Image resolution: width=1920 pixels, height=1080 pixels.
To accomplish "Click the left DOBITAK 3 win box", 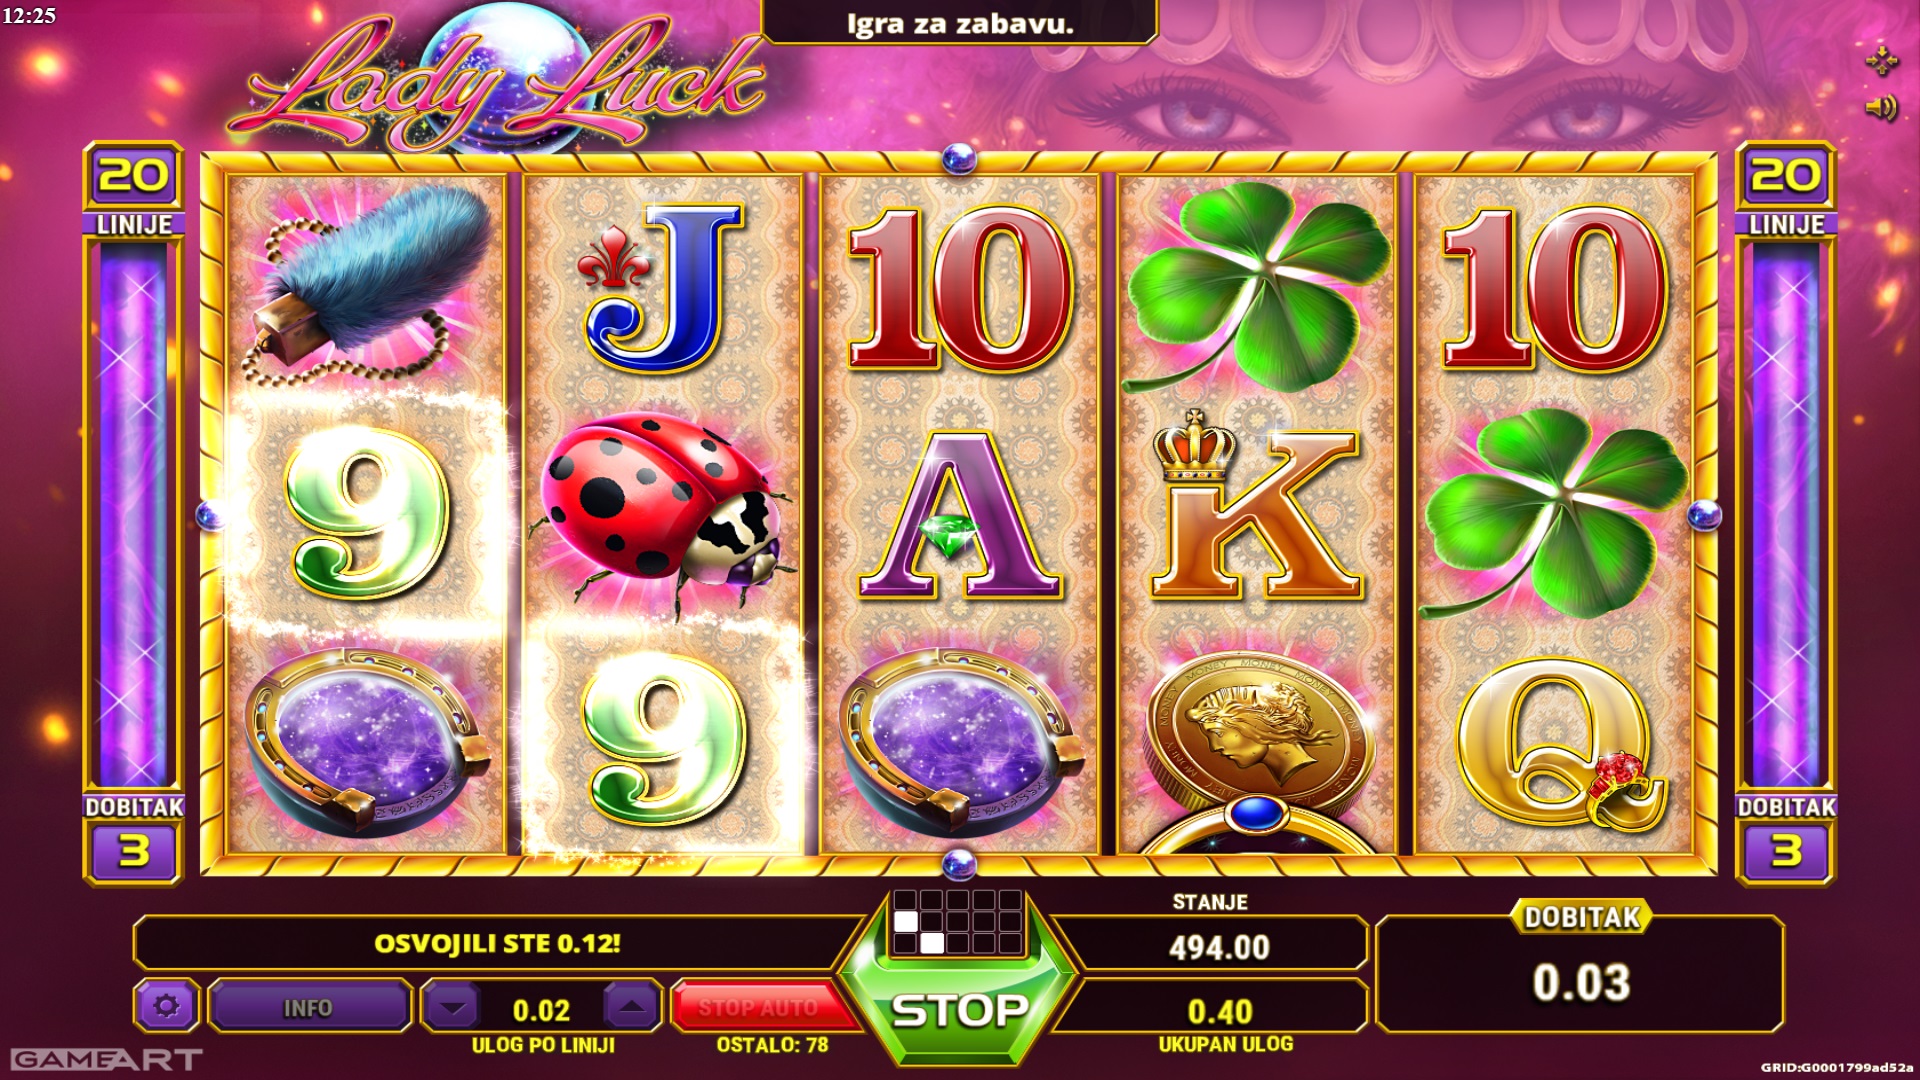I will (x=134, y=839).
